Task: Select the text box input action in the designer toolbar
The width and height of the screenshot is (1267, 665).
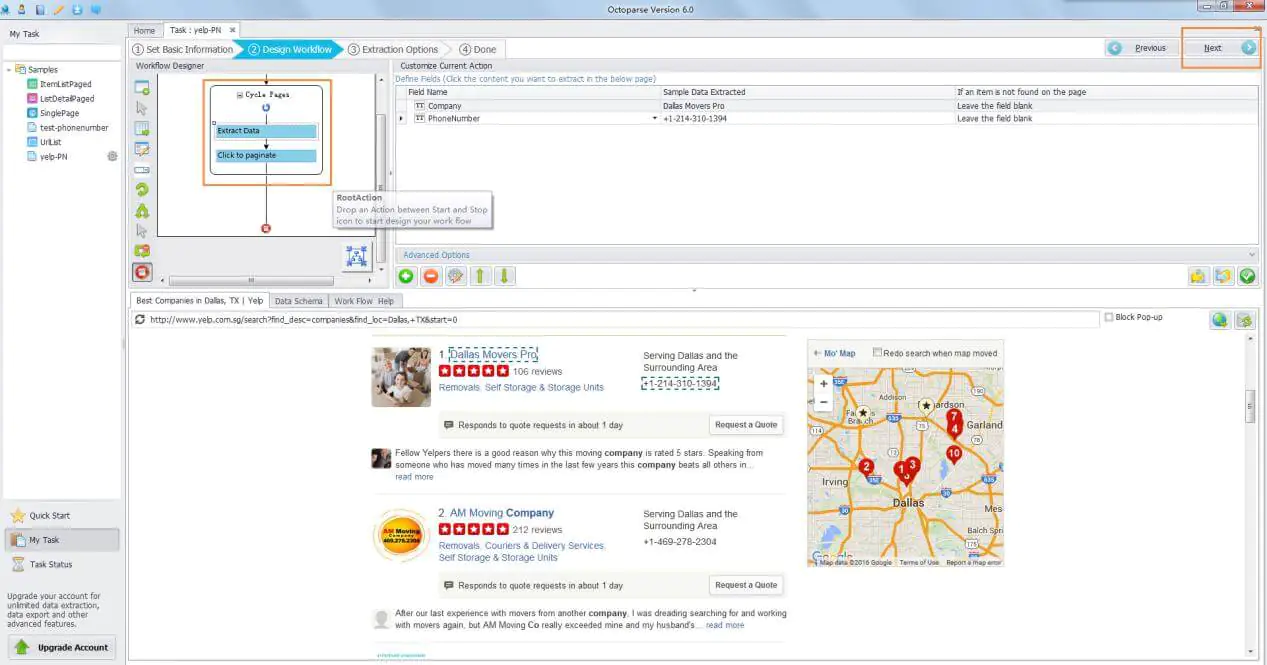Action: (x=142, y=169)
